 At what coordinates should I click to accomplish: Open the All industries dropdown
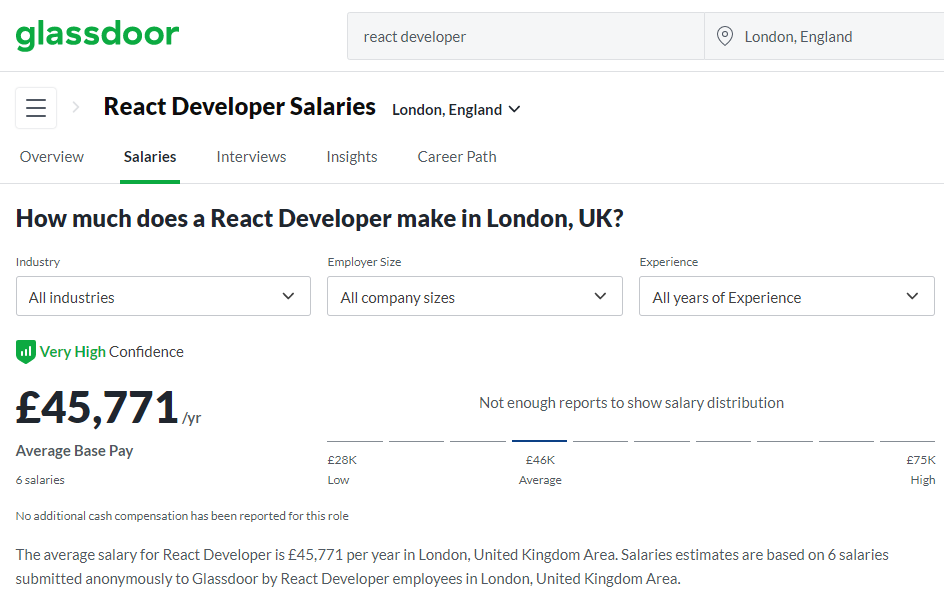(163, 296)
